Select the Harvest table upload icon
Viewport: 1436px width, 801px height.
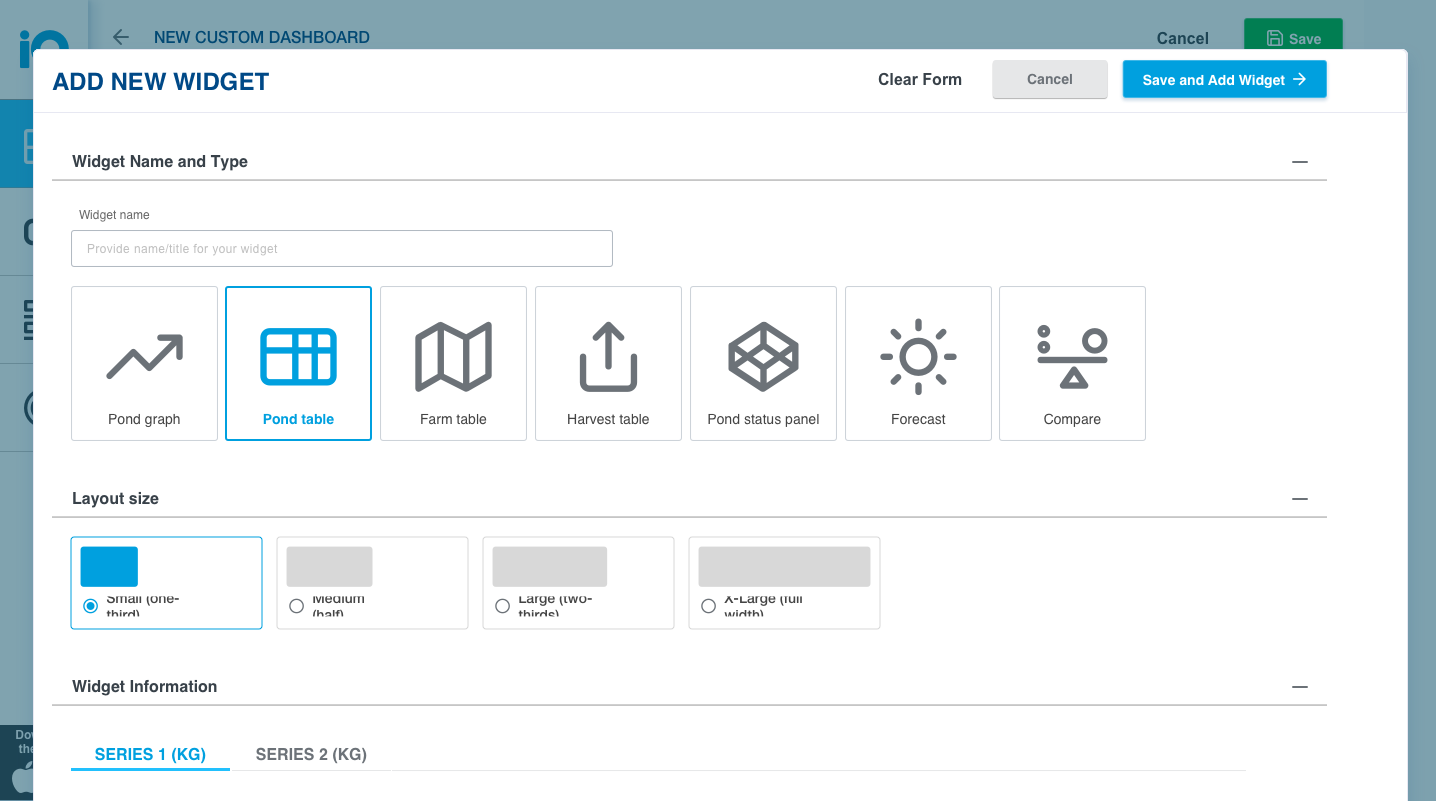click(x=608, y=356)
